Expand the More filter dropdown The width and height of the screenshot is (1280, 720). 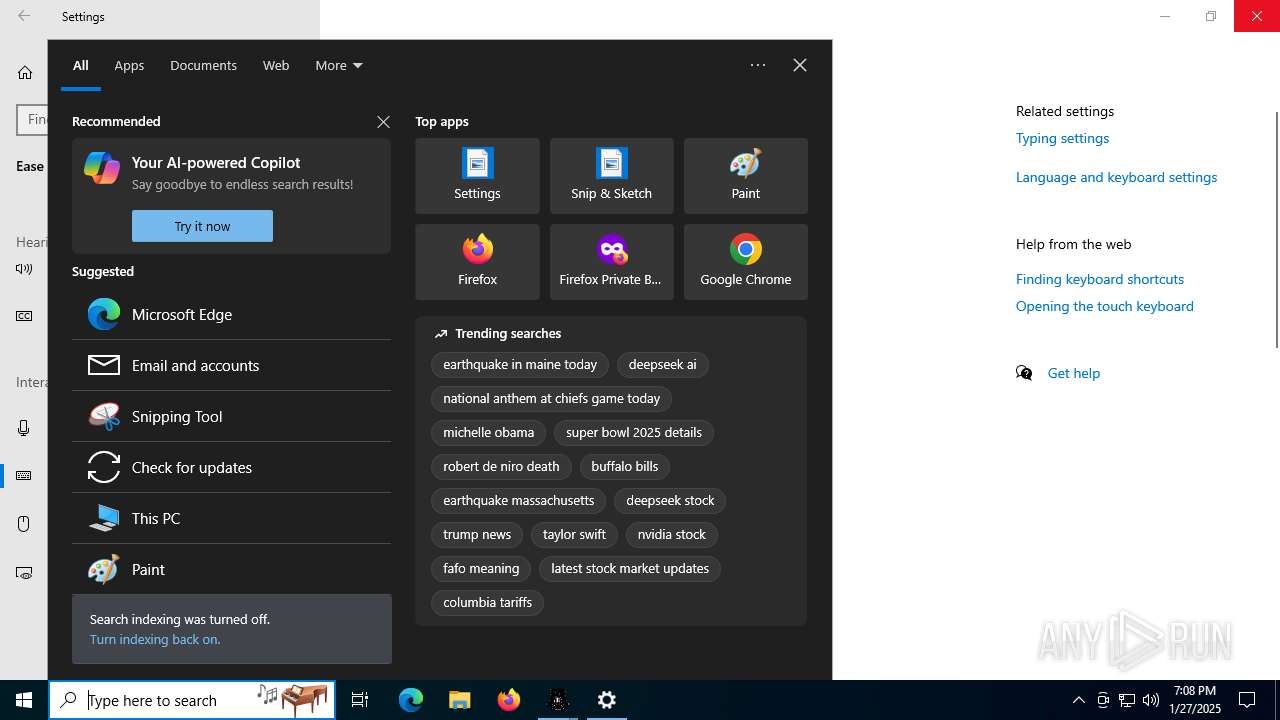[x=339, y=65]
